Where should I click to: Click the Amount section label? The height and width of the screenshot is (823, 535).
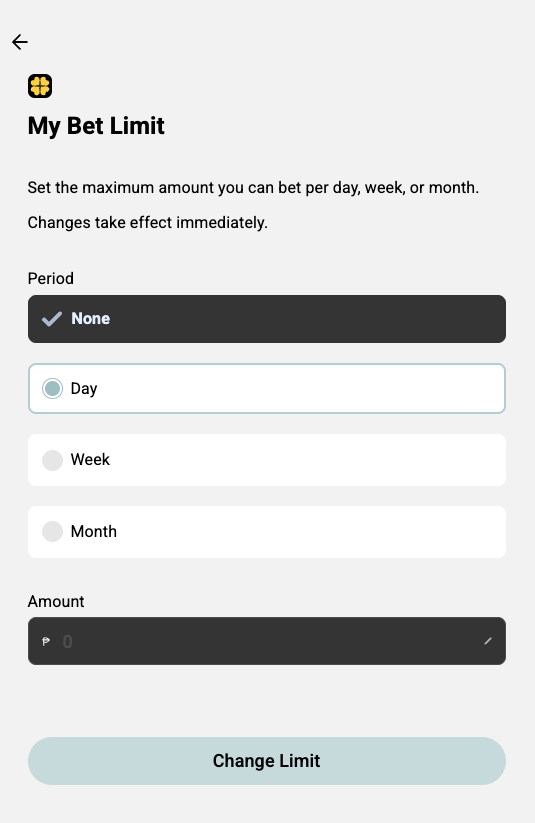(x=56, y=602)
